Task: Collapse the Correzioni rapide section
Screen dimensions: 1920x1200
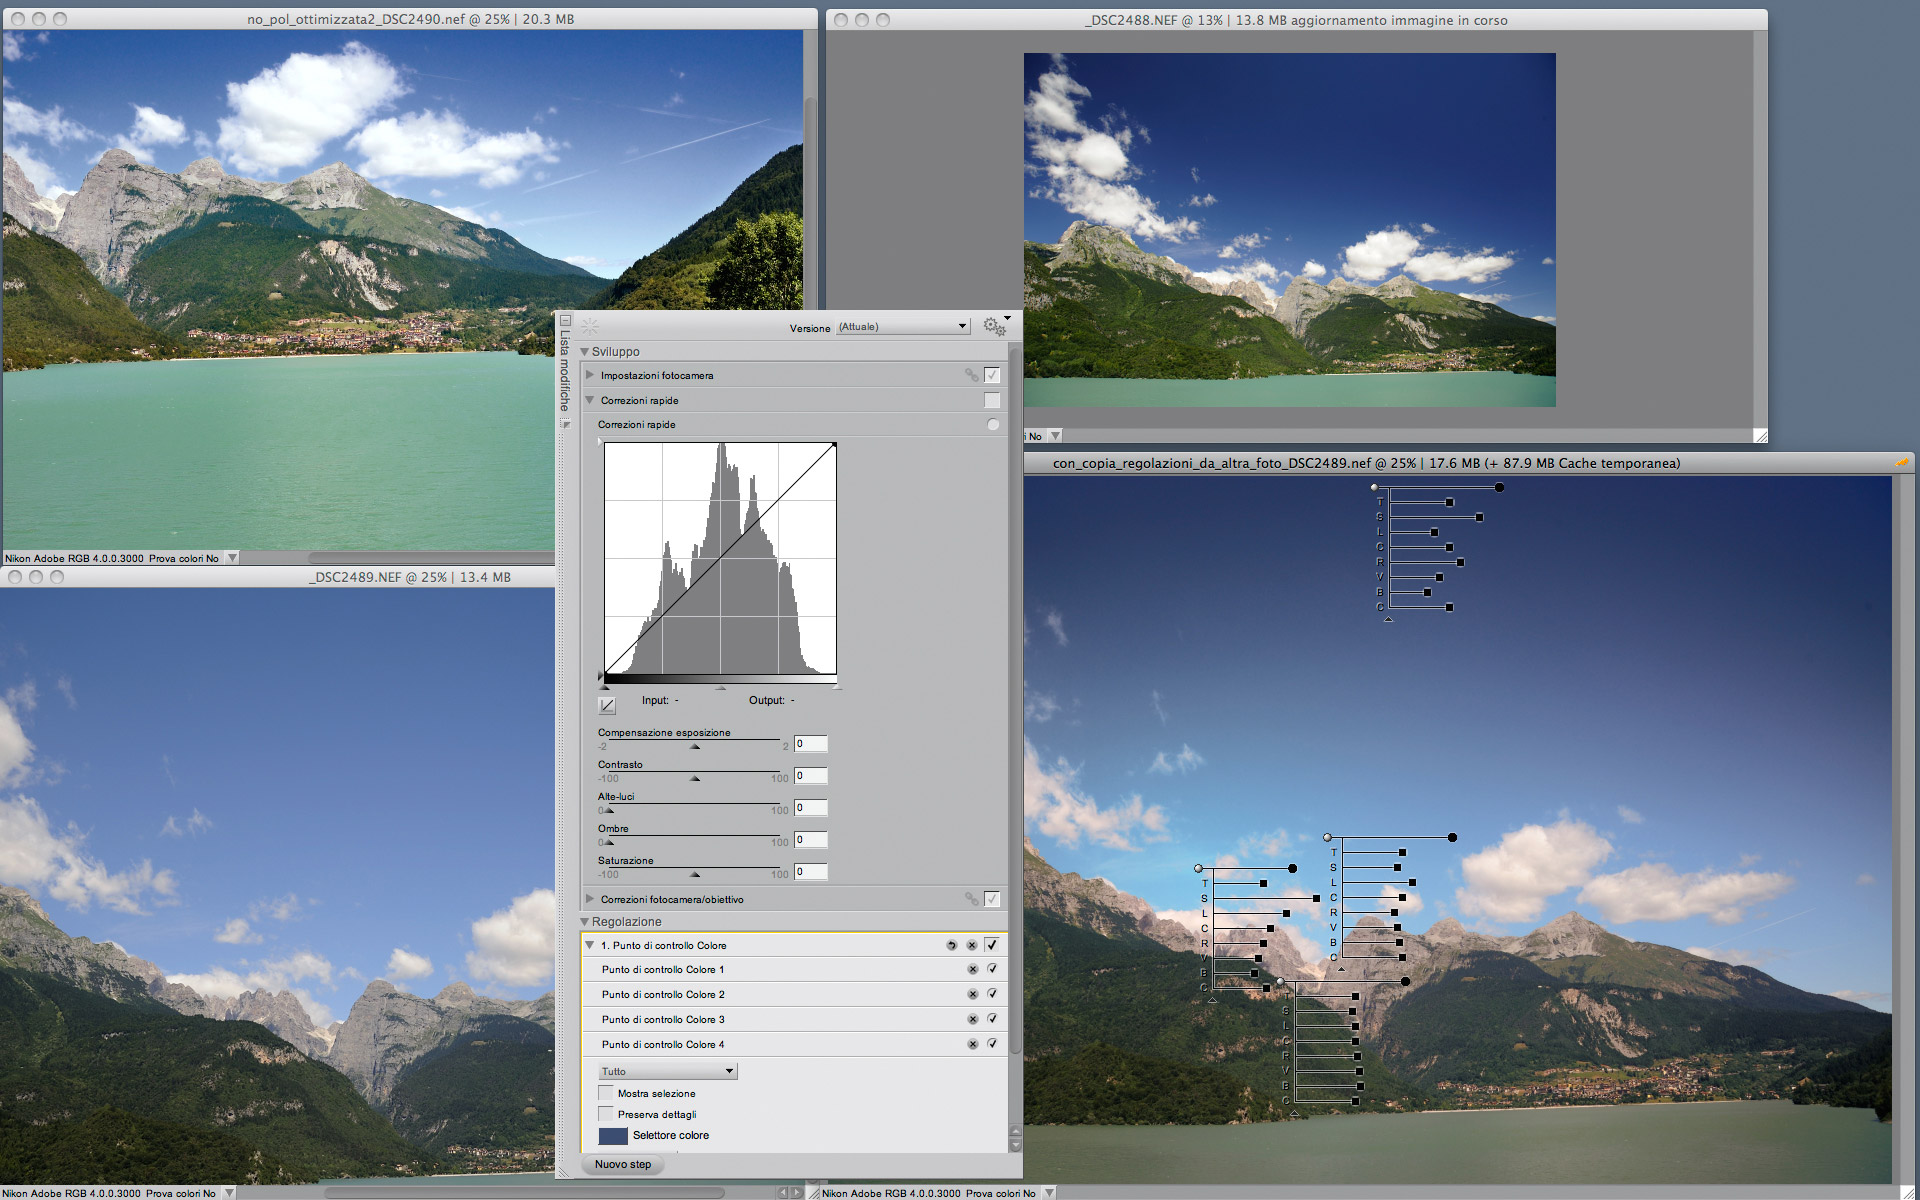Action: click(x=590, y=400)
